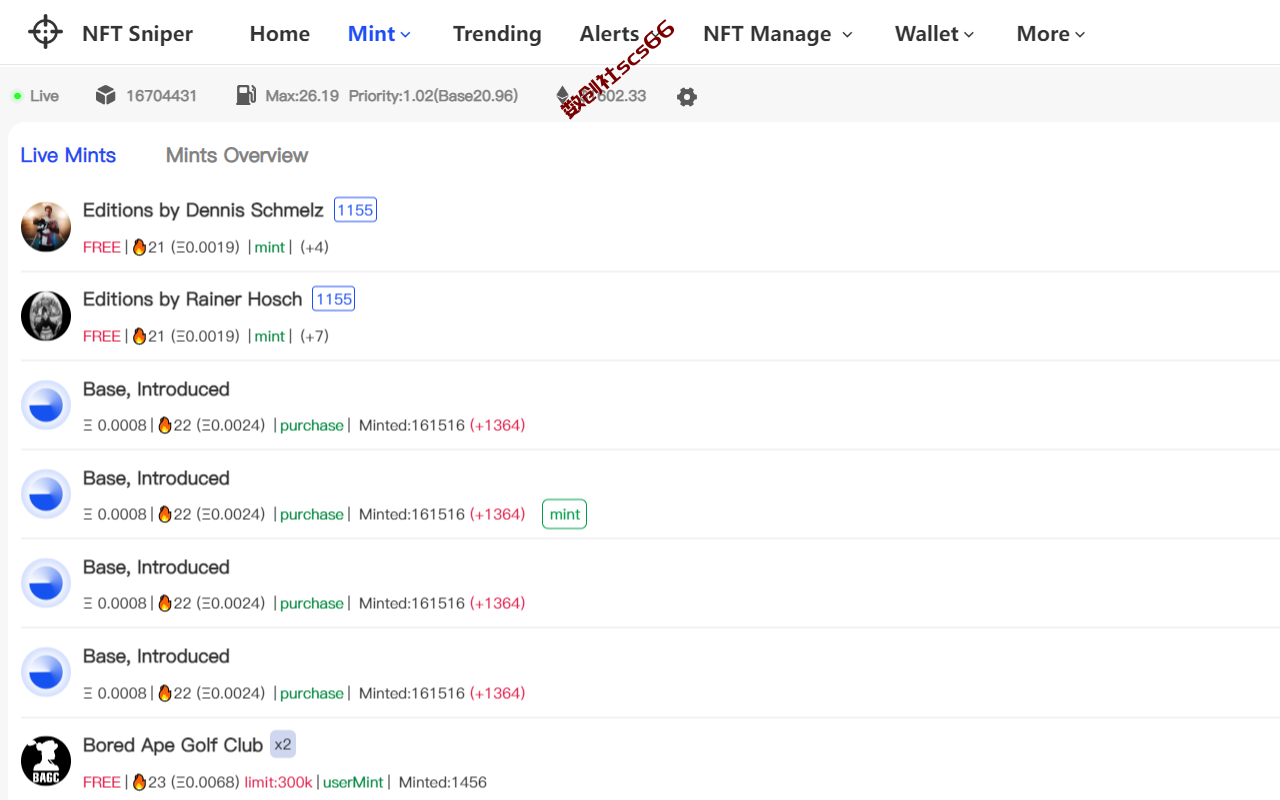This screenshot has height=800, width=1280.
Task: Click fire icon in Rainer Hosch row
Action: [139, 336]
